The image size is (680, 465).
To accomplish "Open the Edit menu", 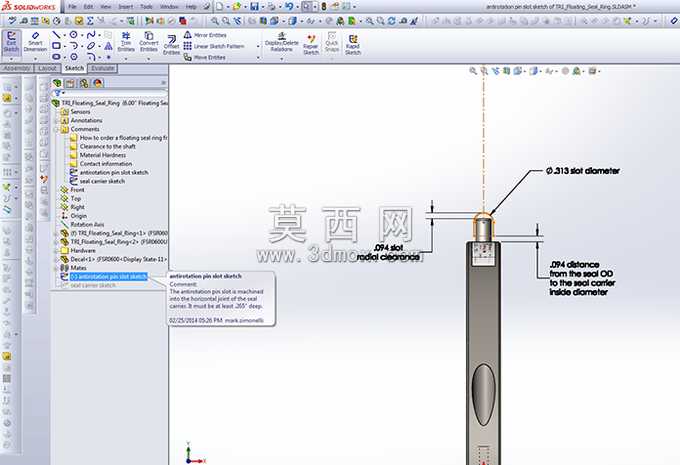I will click(x=88, y=7).
